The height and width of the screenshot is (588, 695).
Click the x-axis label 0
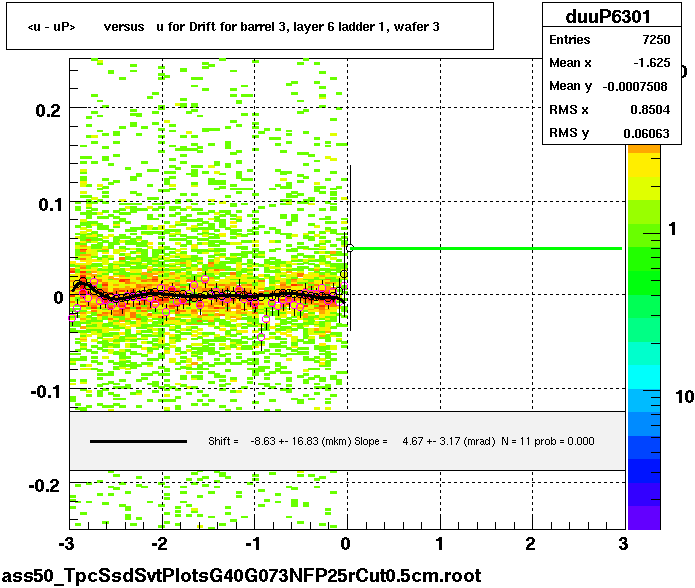click(x=346, y=544)
